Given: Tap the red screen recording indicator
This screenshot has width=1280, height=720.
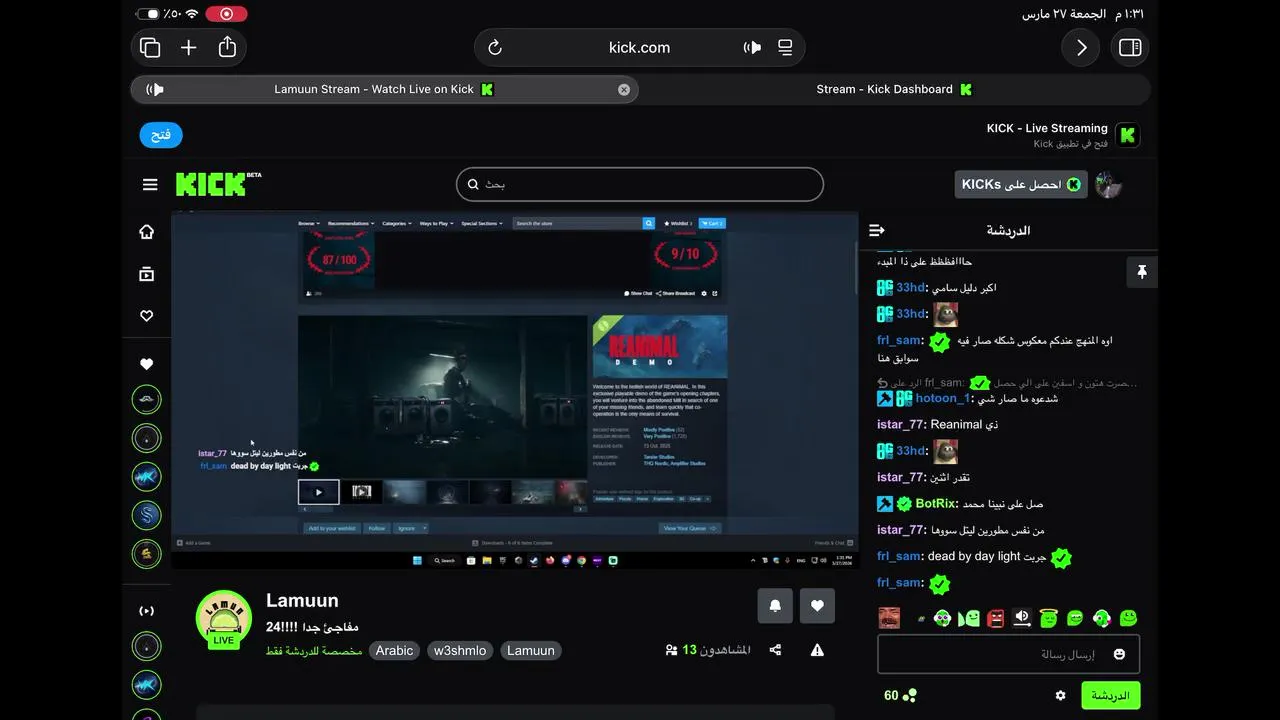Looking at the screenshot, I should (226, 14).
